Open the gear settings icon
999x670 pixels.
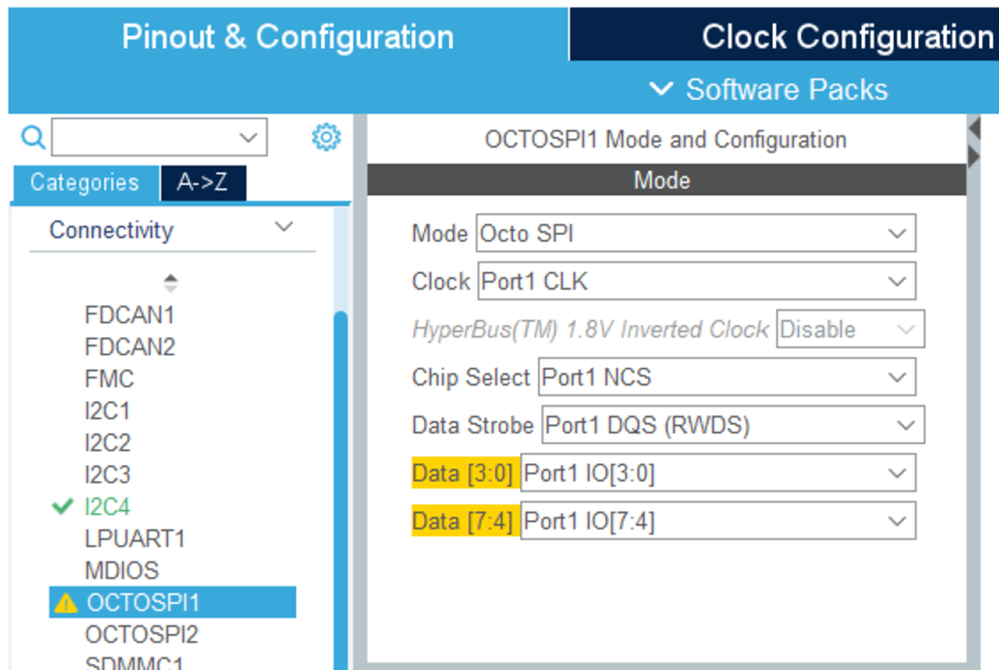326,137
